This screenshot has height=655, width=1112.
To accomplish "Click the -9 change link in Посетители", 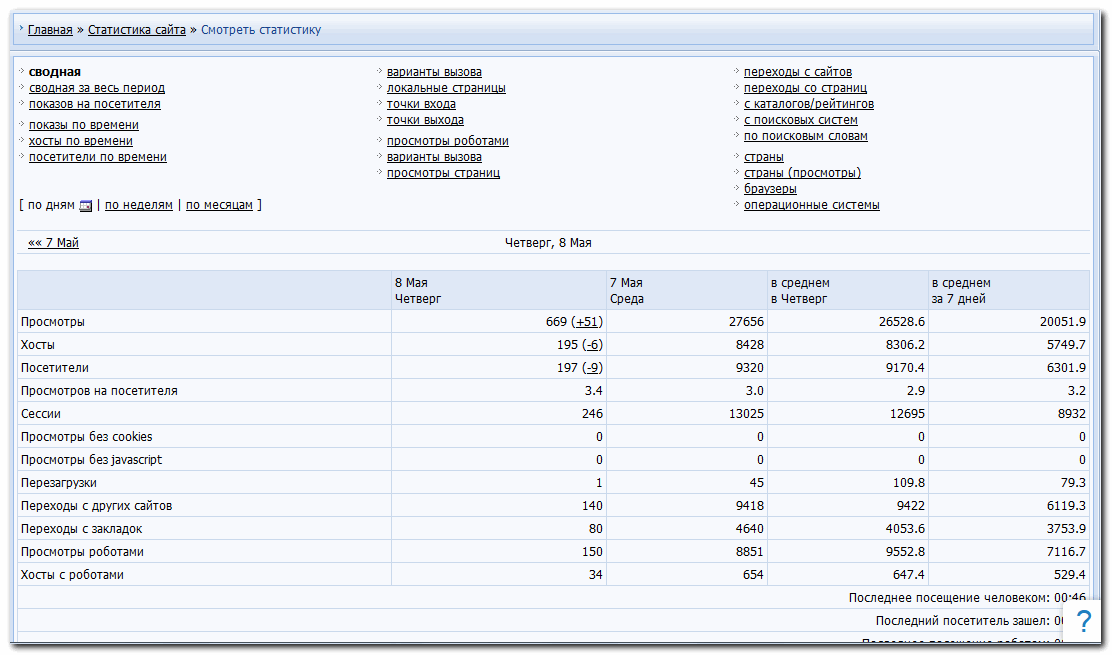I will (592, 368).
